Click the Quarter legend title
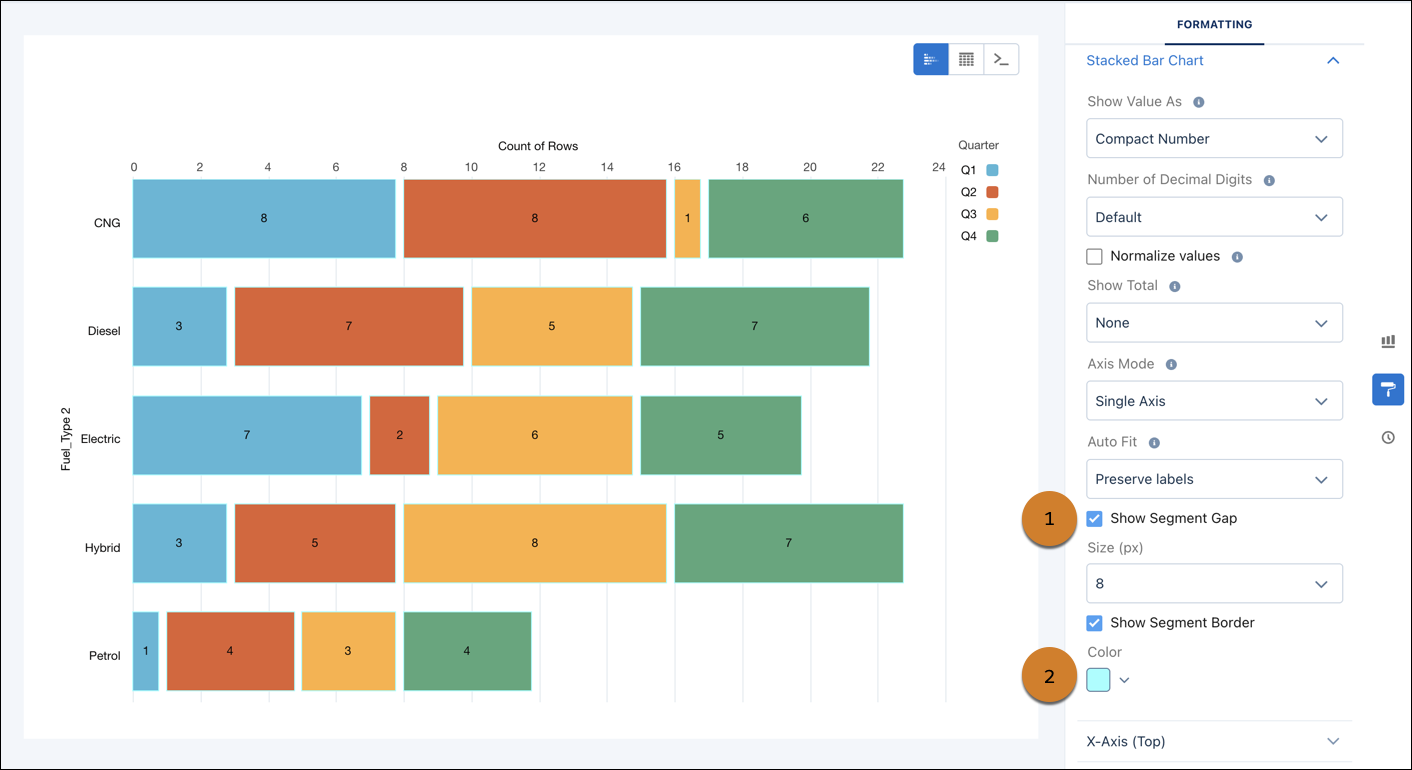This screenshot has height=770, width=1412. click(978, 145)
